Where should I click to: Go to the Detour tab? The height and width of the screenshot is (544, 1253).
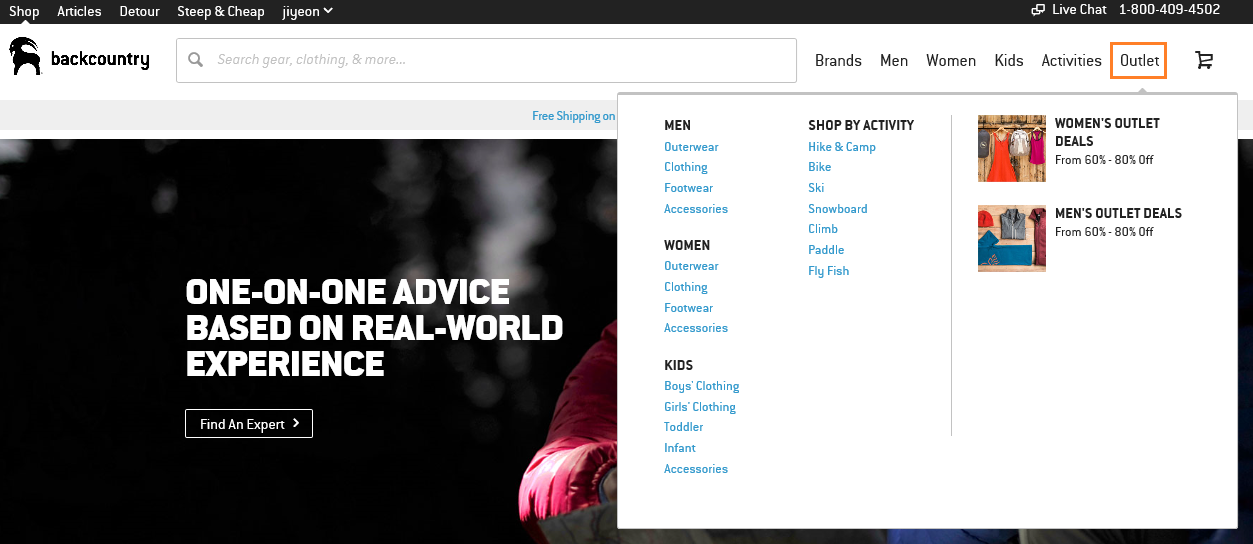coord(139,11)
